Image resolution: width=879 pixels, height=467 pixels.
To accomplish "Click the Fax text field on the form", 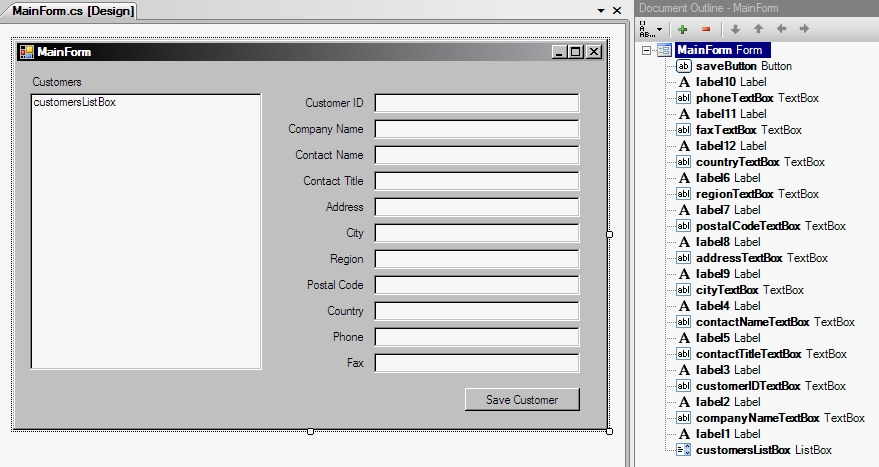I will tap(476, 363).
